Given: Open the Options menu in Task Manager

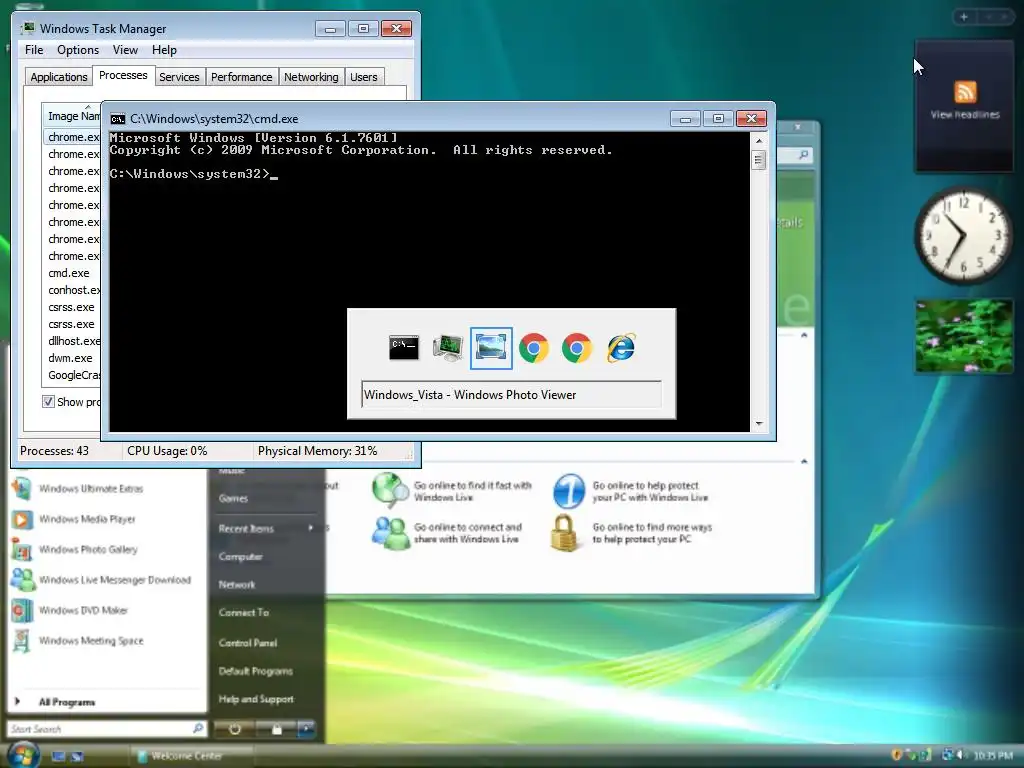Looking at the screenshot, I should [78, 50].
